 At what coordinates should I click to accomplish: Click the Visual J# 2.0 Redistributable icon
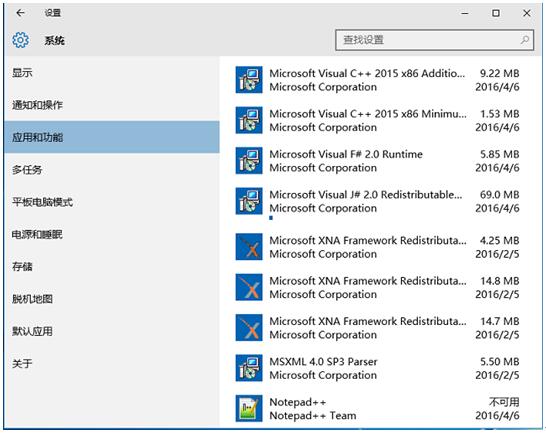click(249, 201)
